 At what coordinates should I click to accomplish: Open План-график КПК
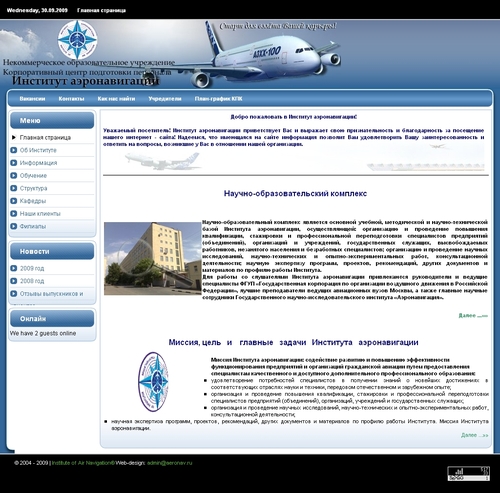[219, 99]
